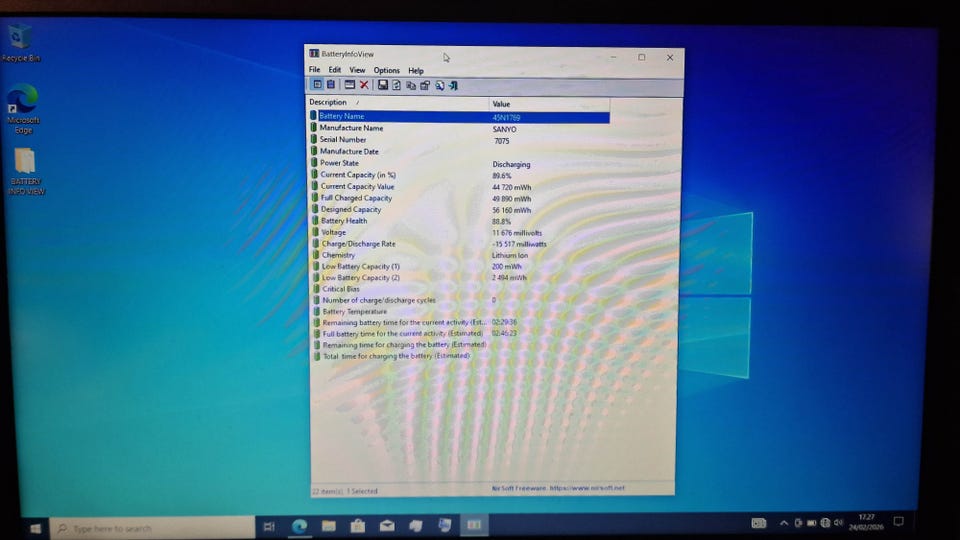Sort by the Value column header

point(549,103)
